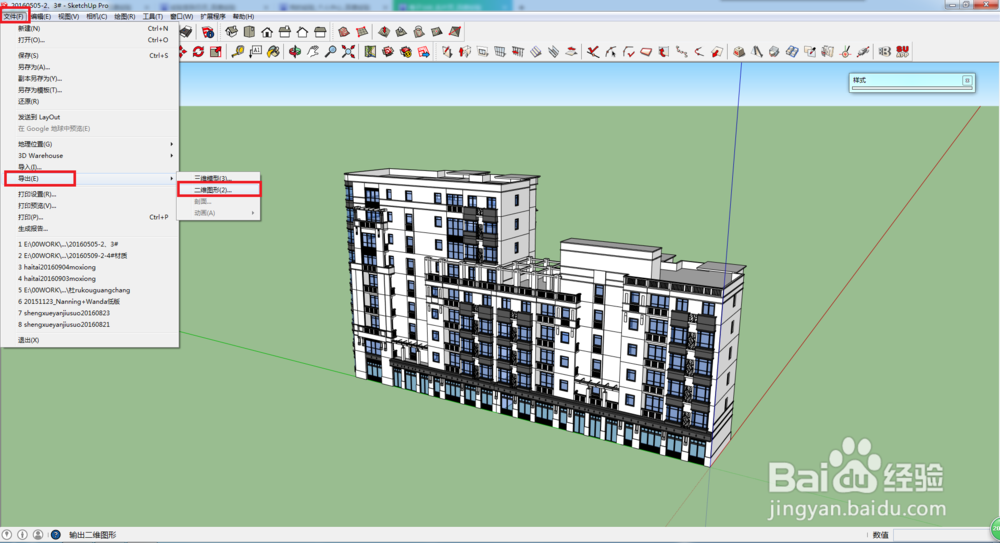Choose 打开(O)... menu entry
This screenshot has width=1000, height=543.
(x=89, y=40)
